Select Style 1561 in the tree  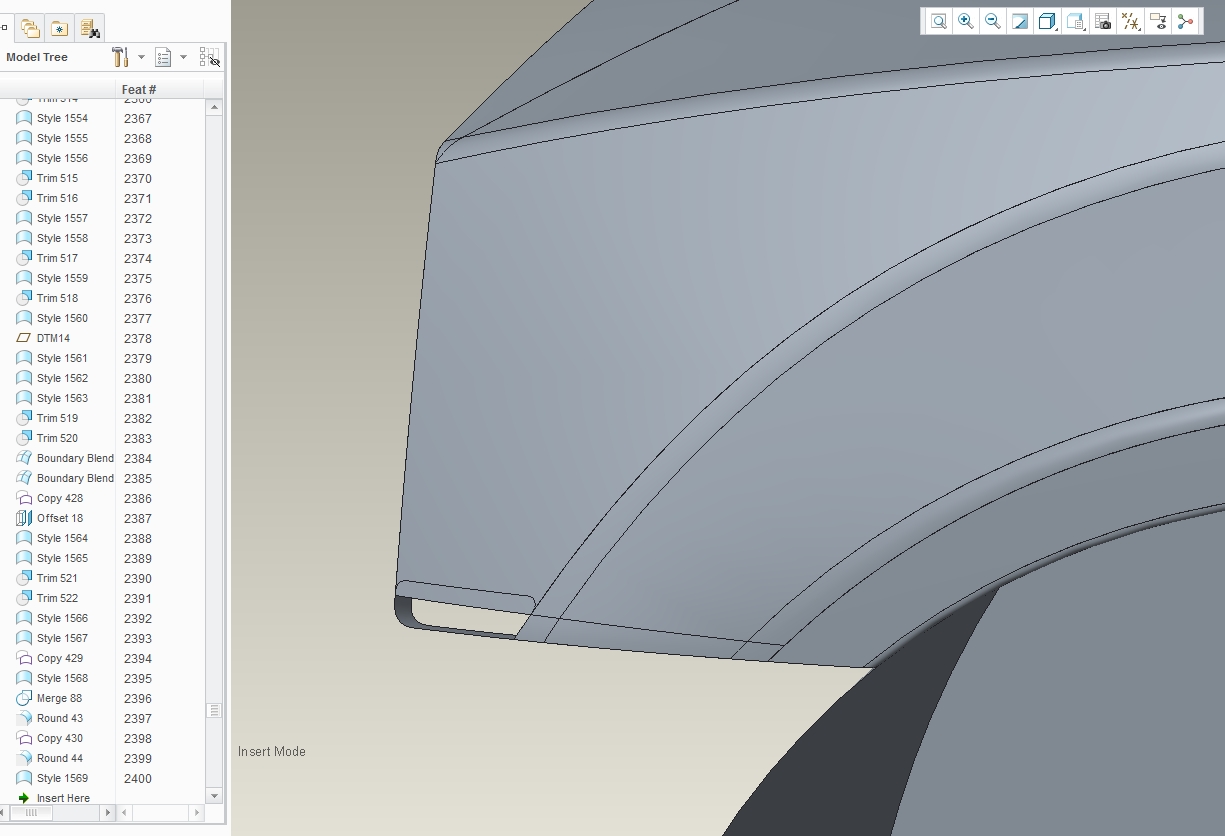[62, 358]
